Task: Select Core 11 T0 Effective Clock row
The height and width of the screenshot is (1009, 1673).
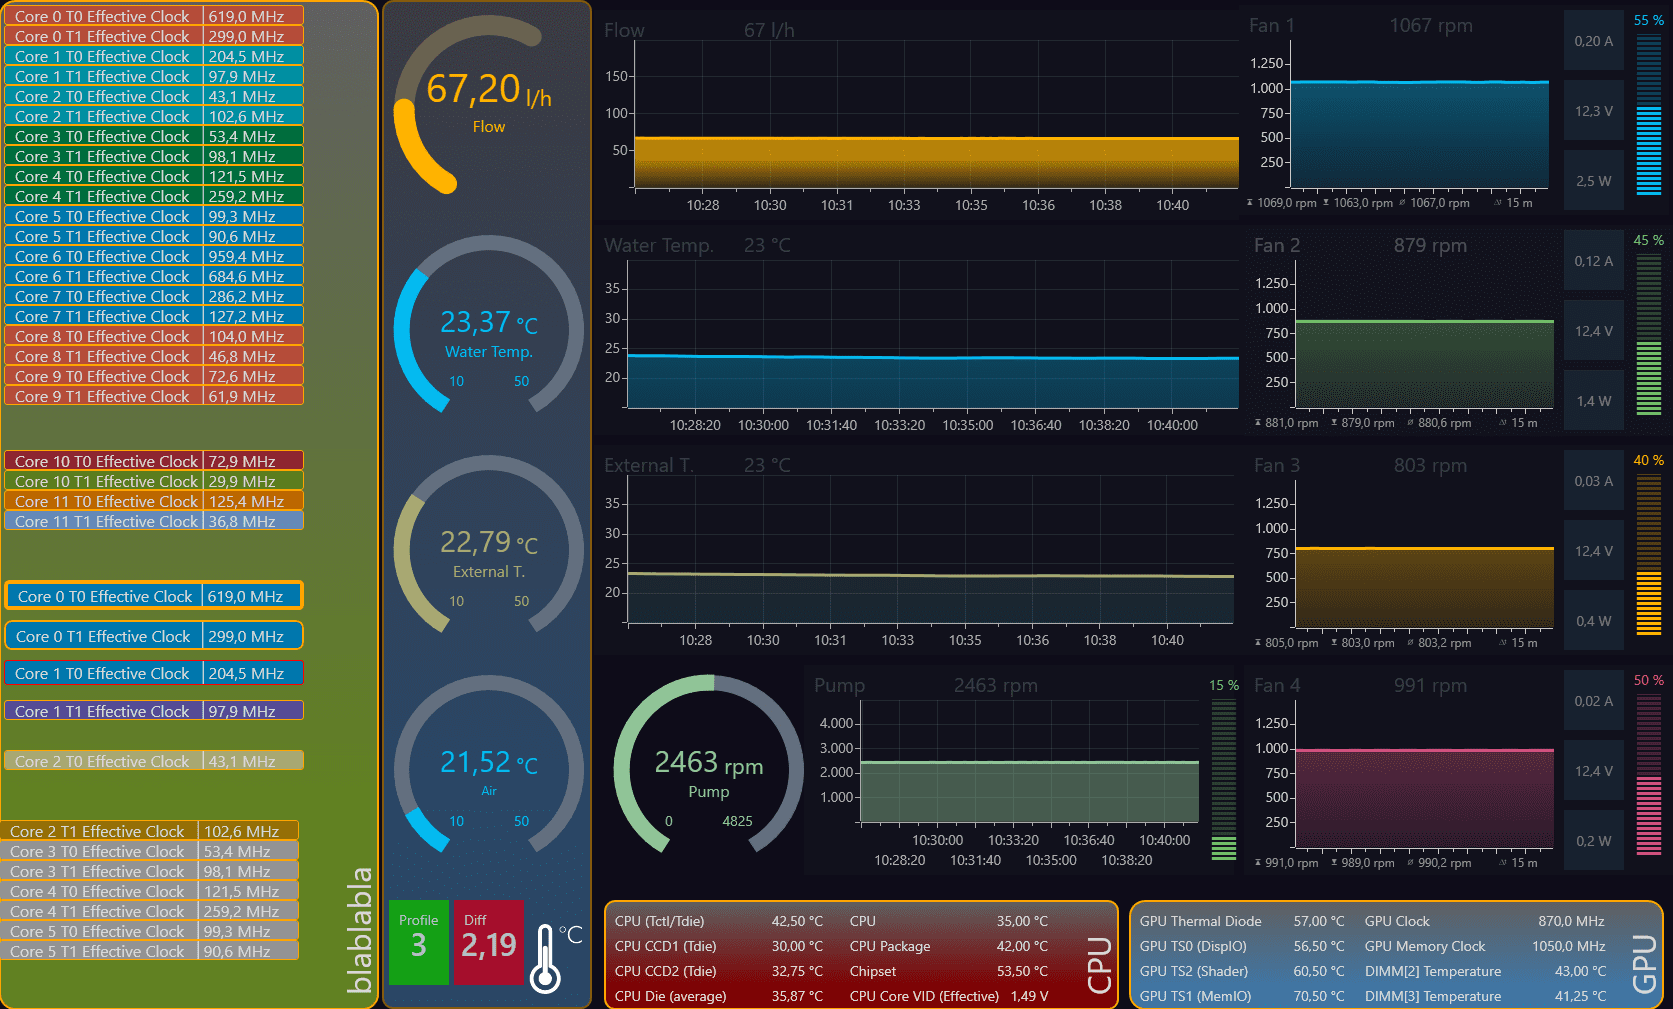Action: (154, 501)
